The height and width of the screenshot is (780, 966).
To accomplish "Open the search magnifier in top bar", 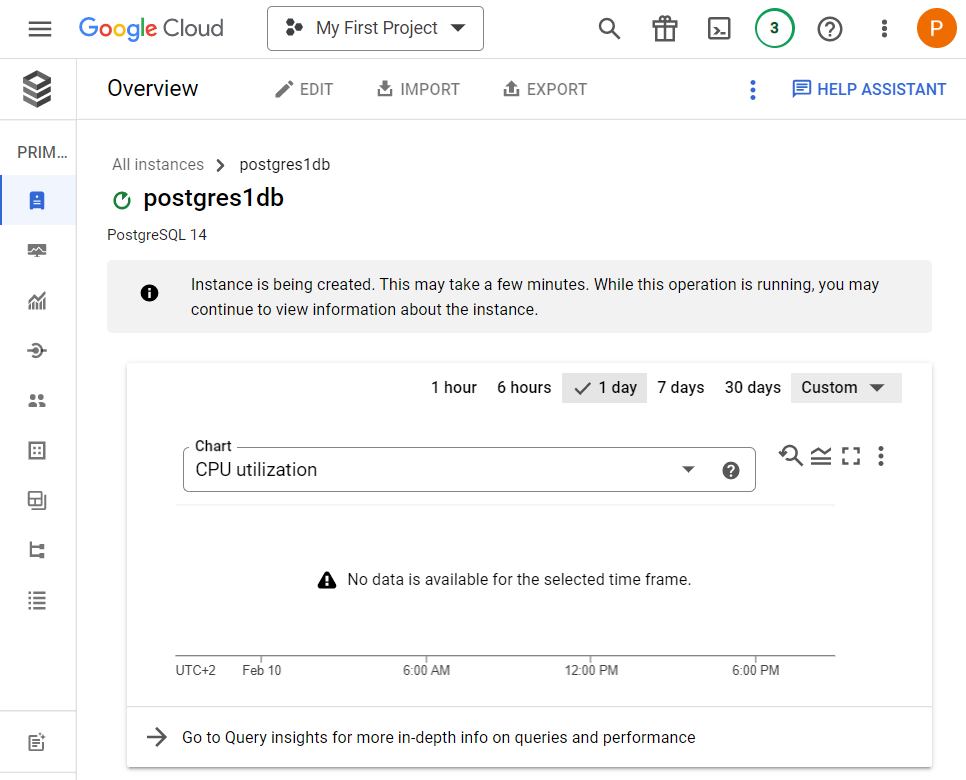I will [609, 28].
